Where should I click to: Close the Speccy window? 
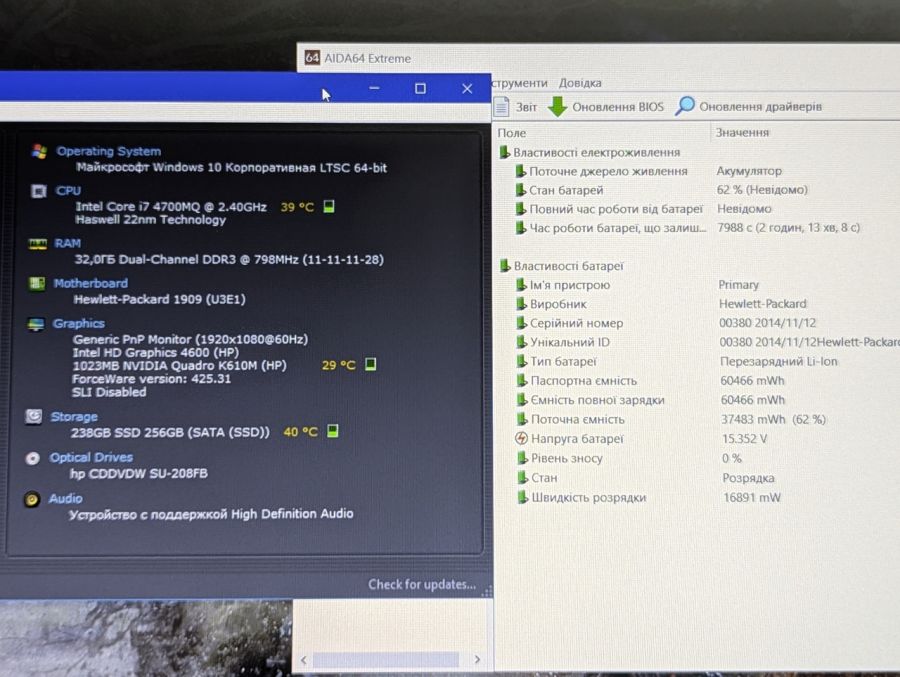(x=467, y=88)
